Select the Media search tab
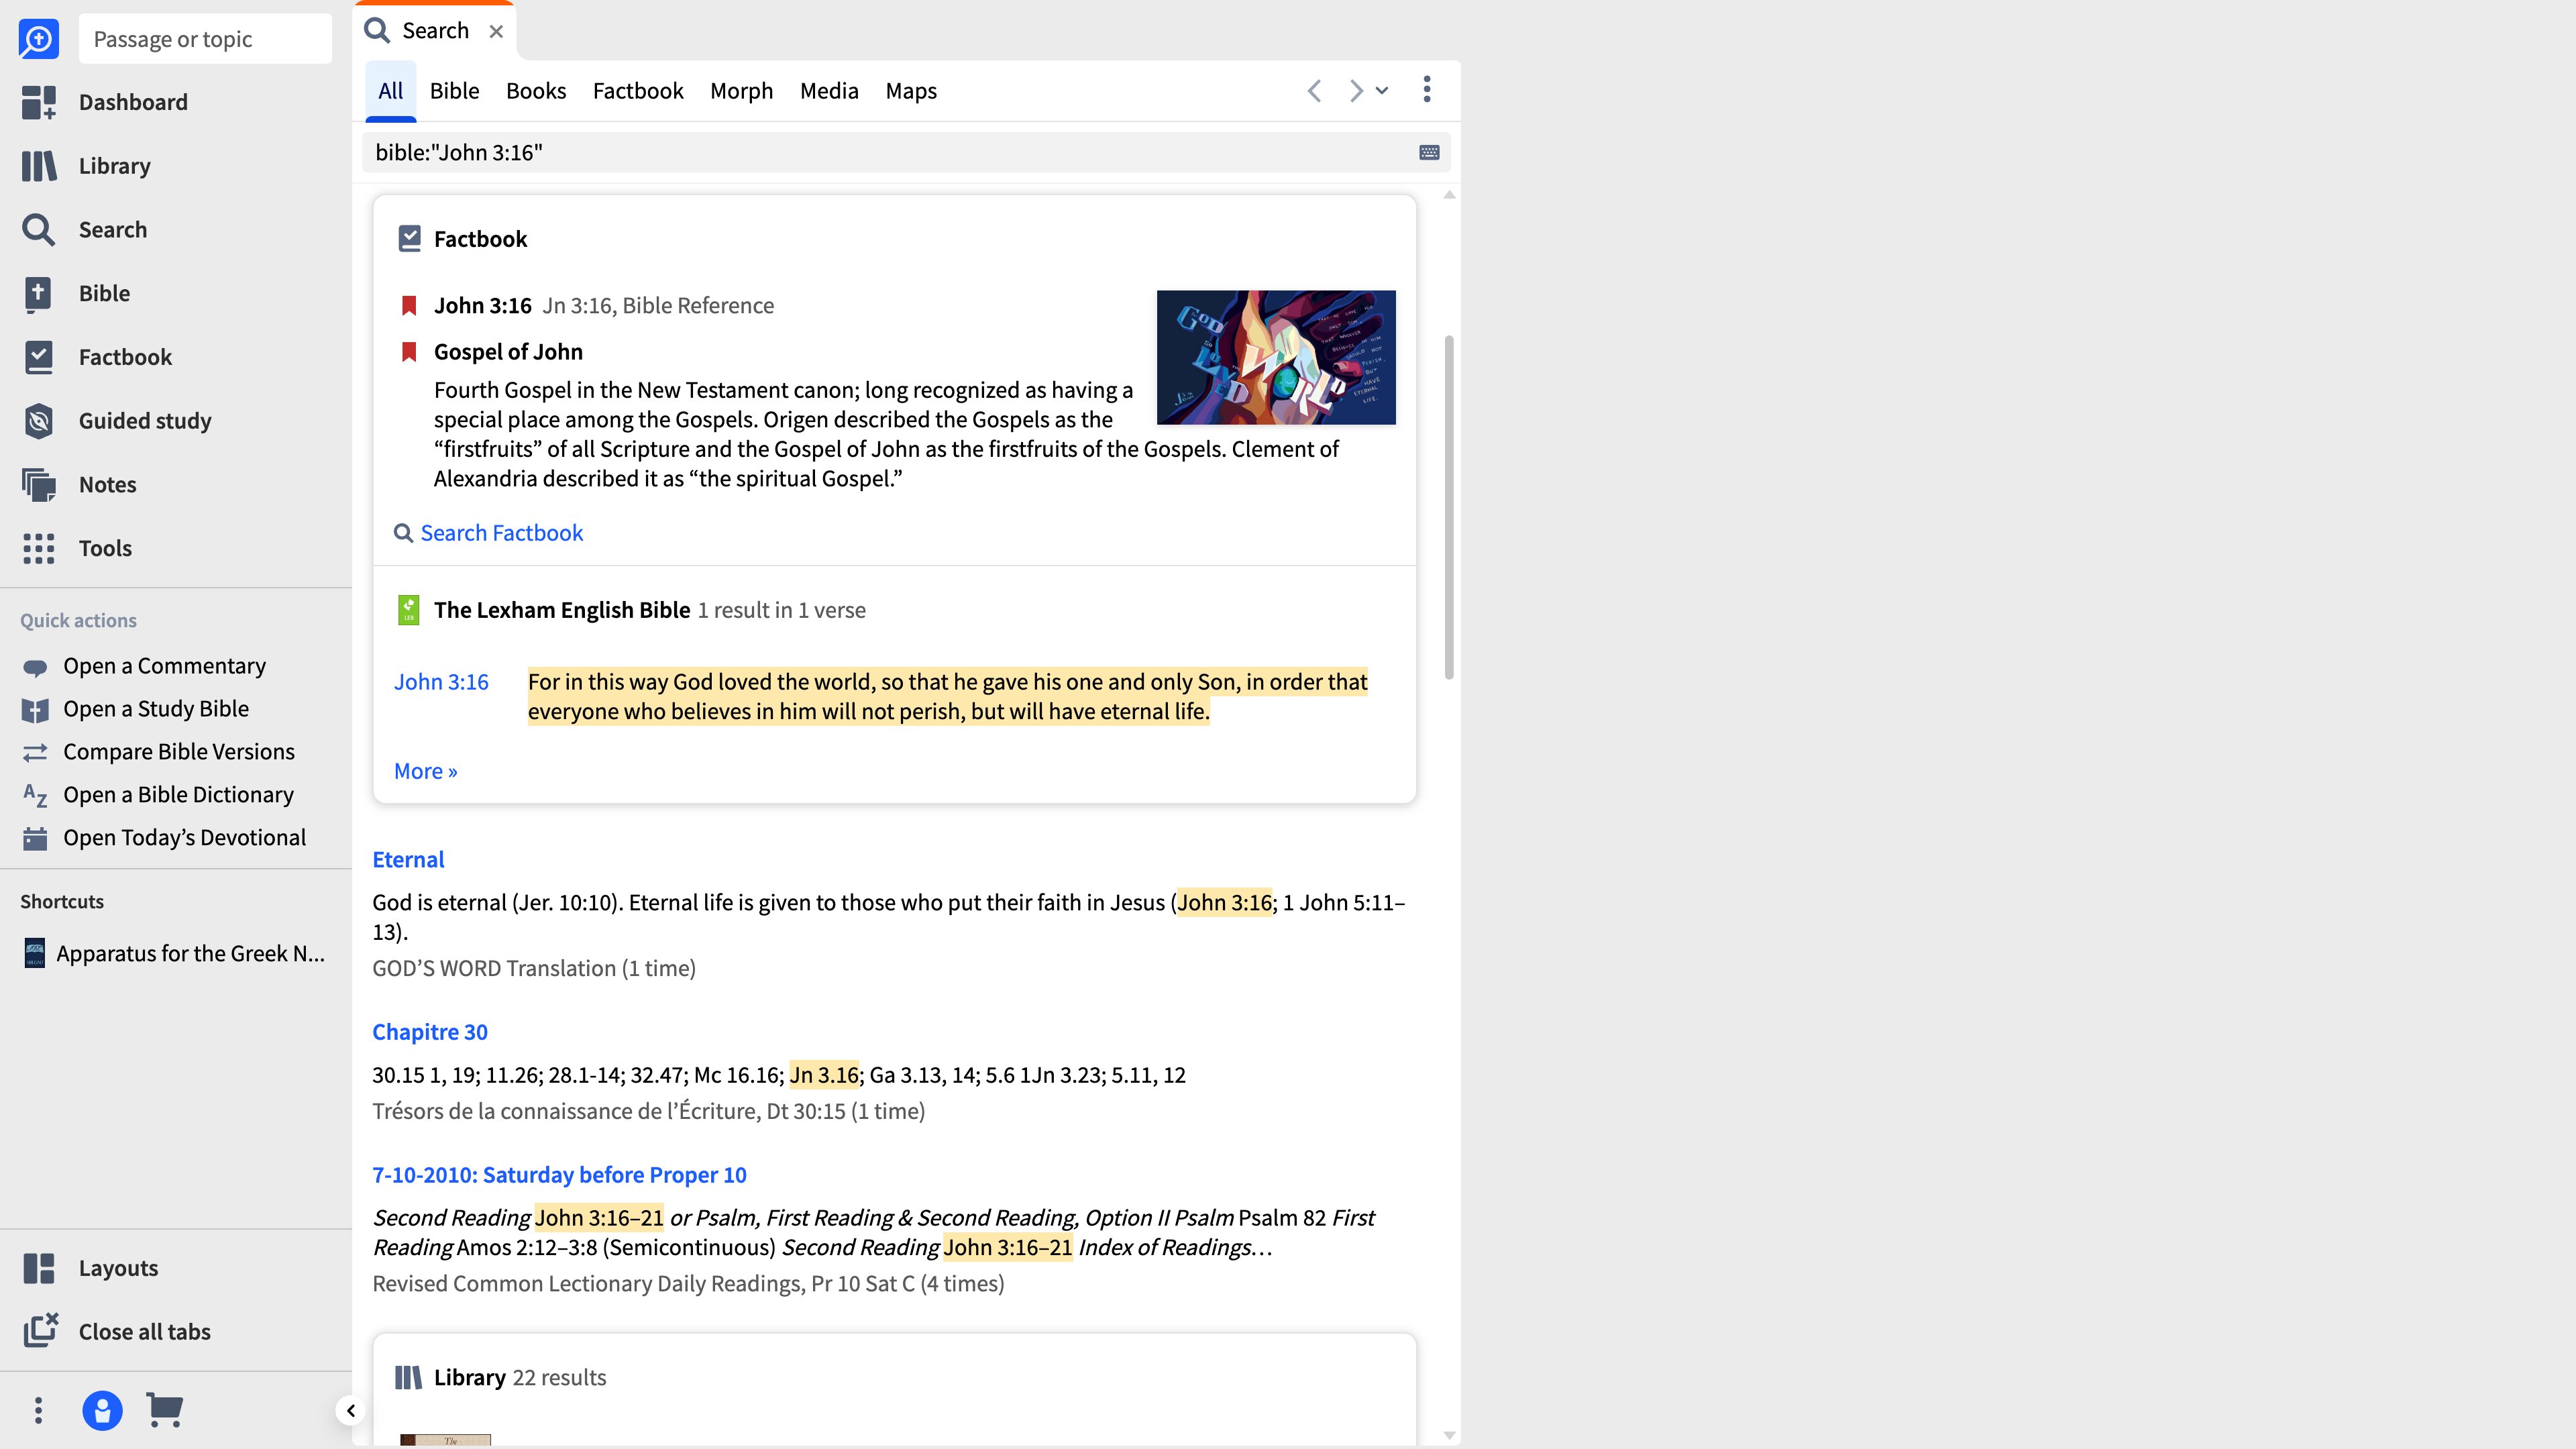The image size is (2576, 1449). coord(829,91)
